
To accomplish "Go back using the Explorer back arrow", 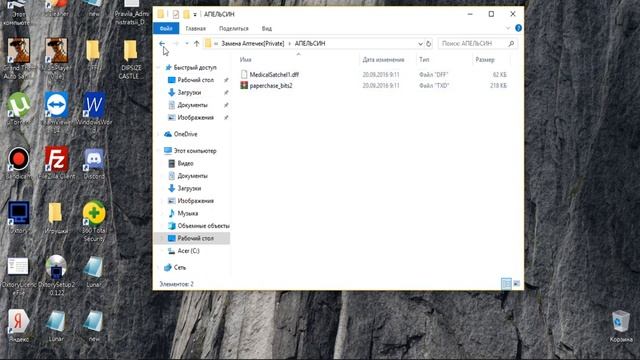I will pyautogui.click(x=162, y=43).
